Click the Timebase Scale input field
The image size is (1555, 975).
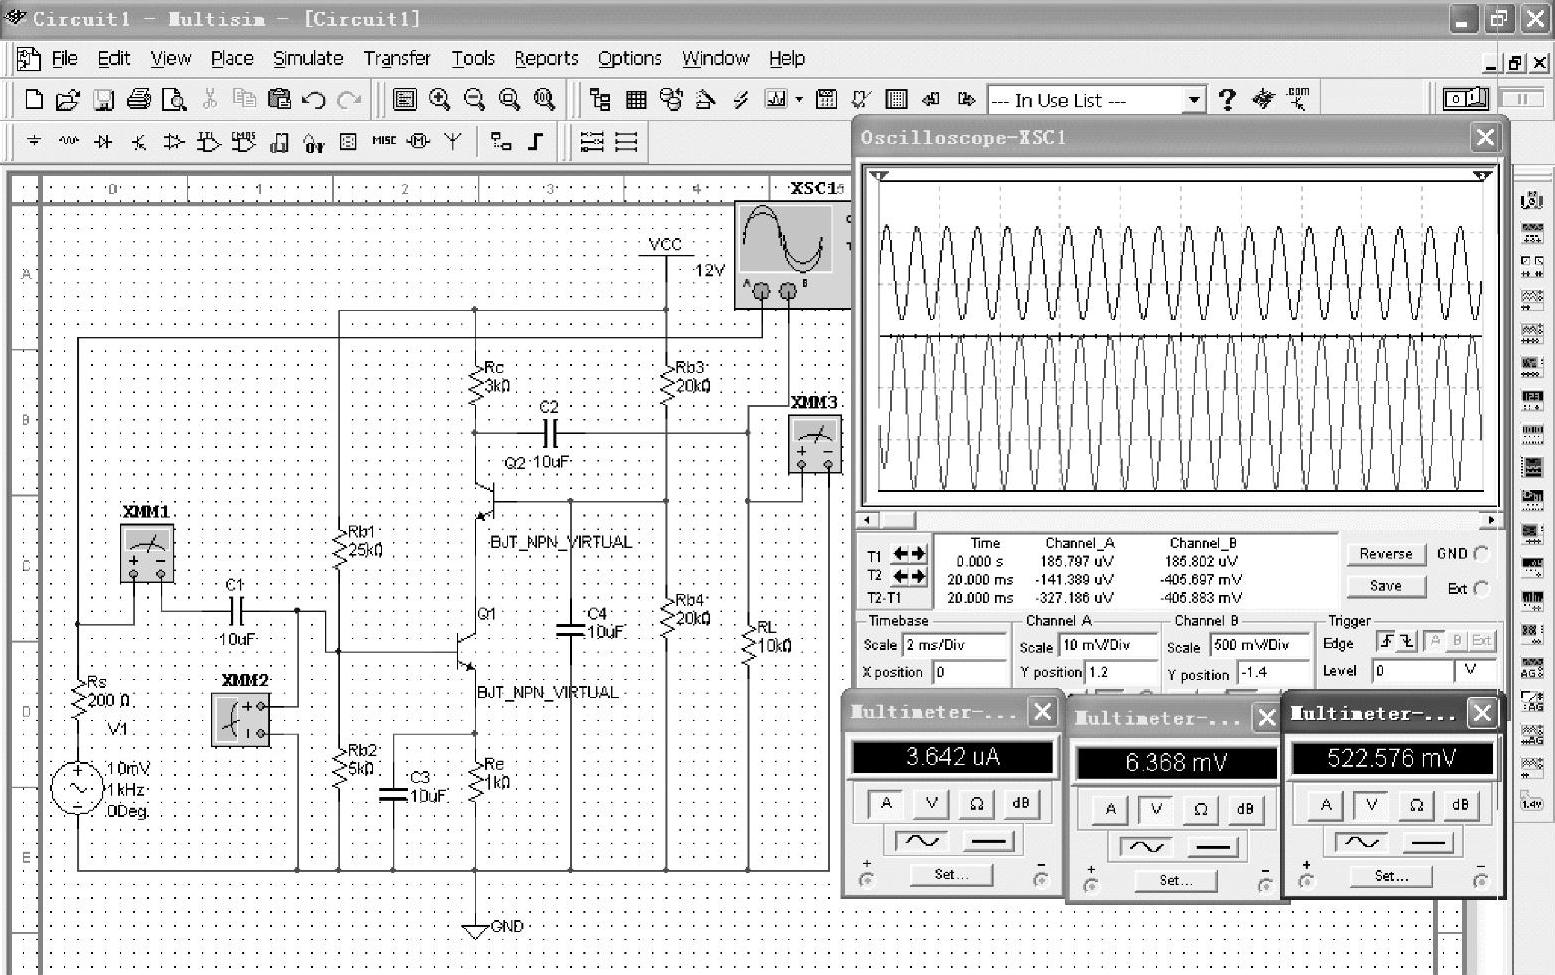click(954, 645)
